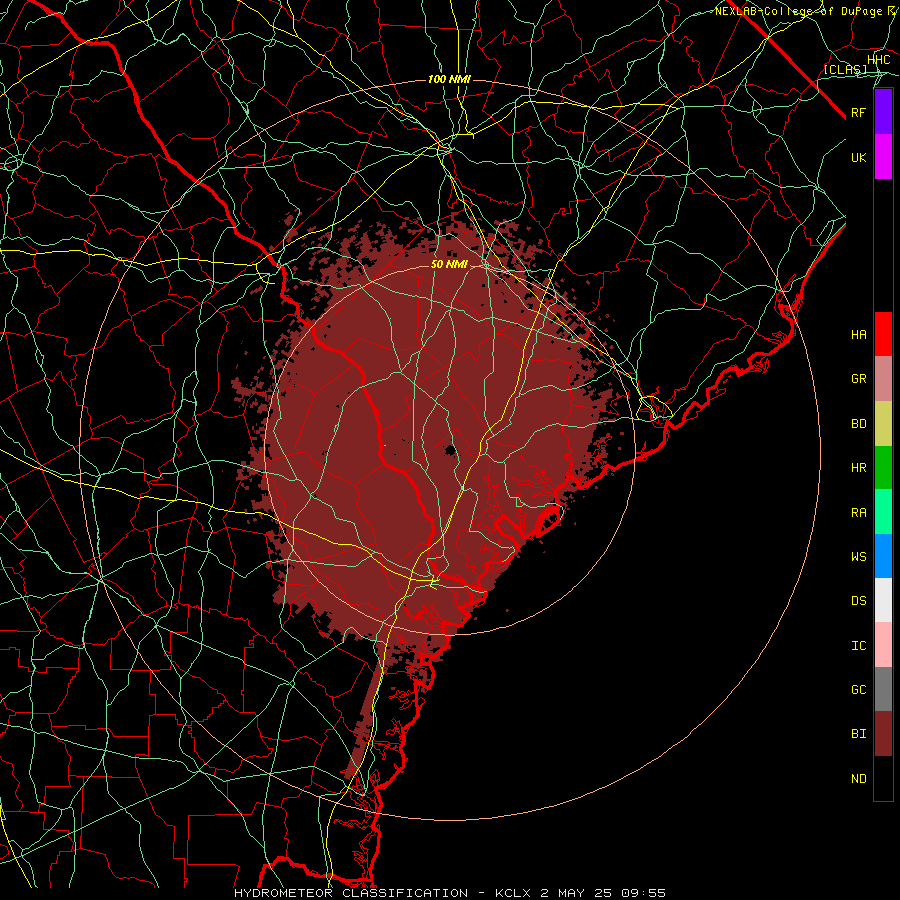The image size is (900, 900).
Task: Click the DS white legend swatch
Action: point(883,600)
